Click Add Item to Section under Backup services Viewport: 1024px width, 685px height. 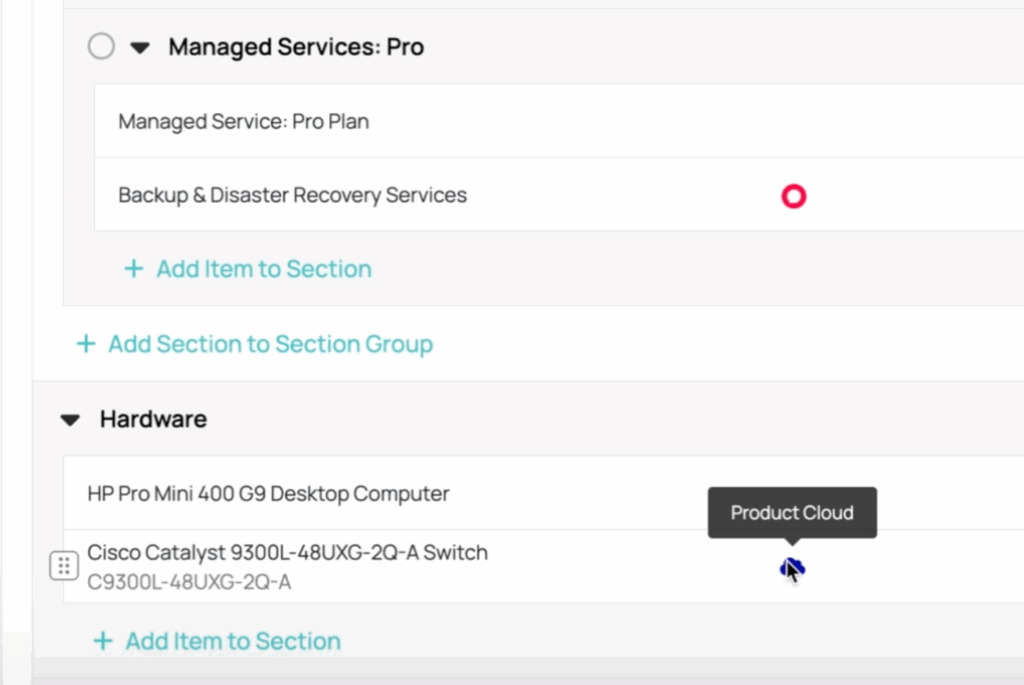263,269
